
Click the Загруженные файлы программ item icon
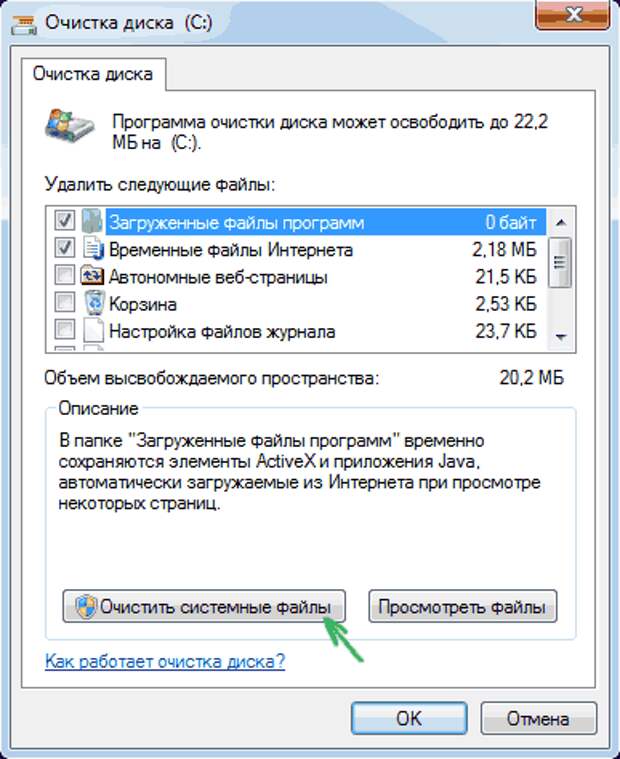[92, 222]
